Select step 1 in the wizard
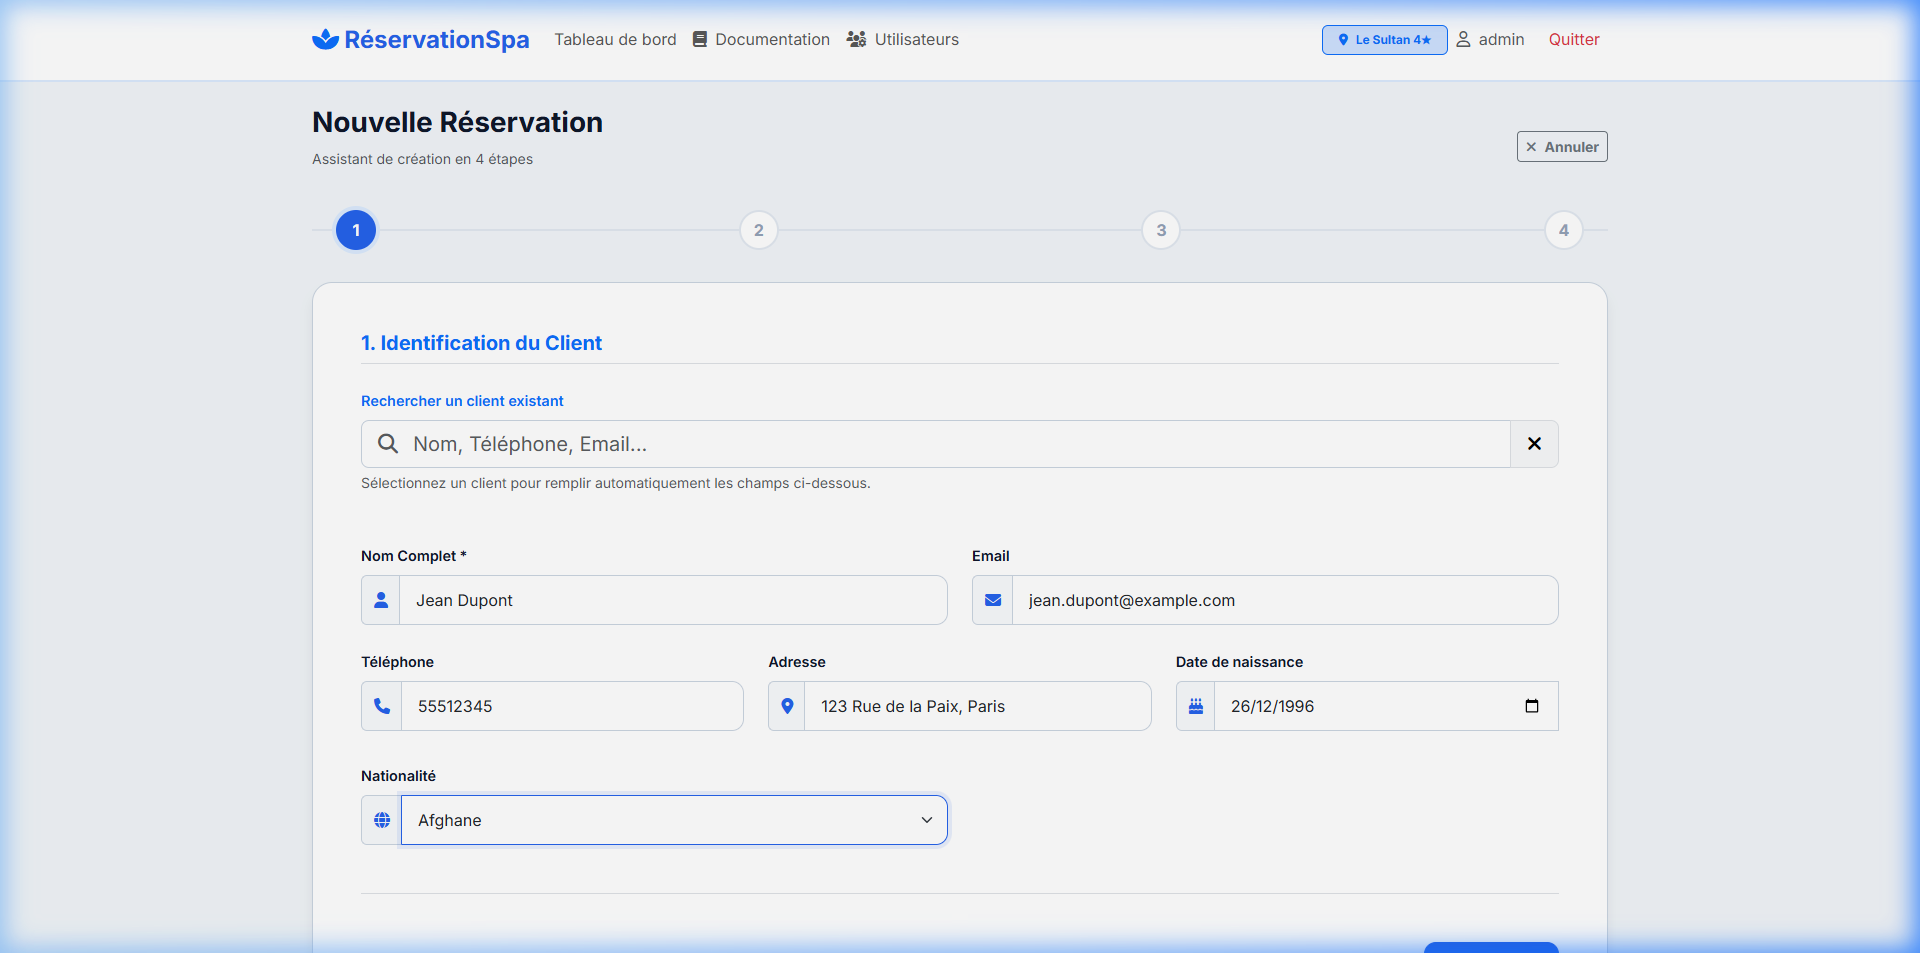This screenshot has height=953, width=1920. pos(356,230)
